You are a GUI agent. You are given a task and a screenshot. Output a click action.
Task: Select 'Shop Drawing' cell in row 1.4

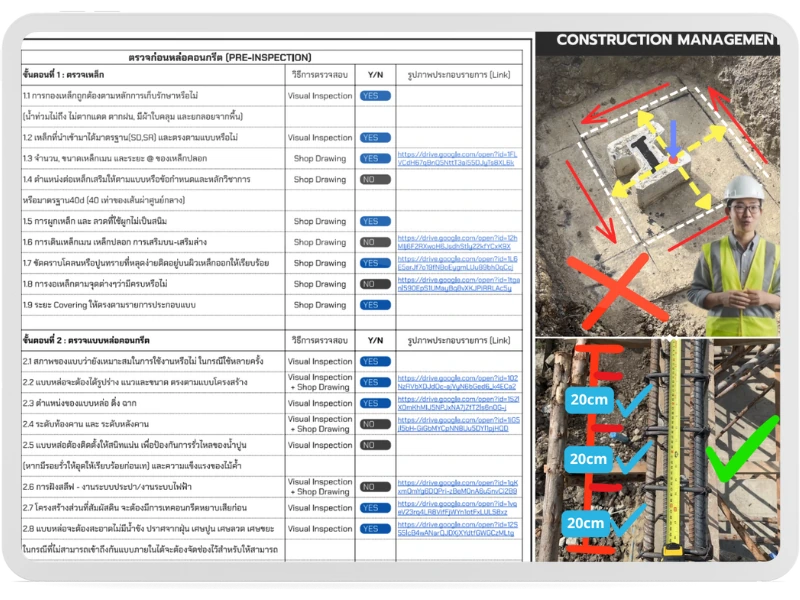coord(320,180)
